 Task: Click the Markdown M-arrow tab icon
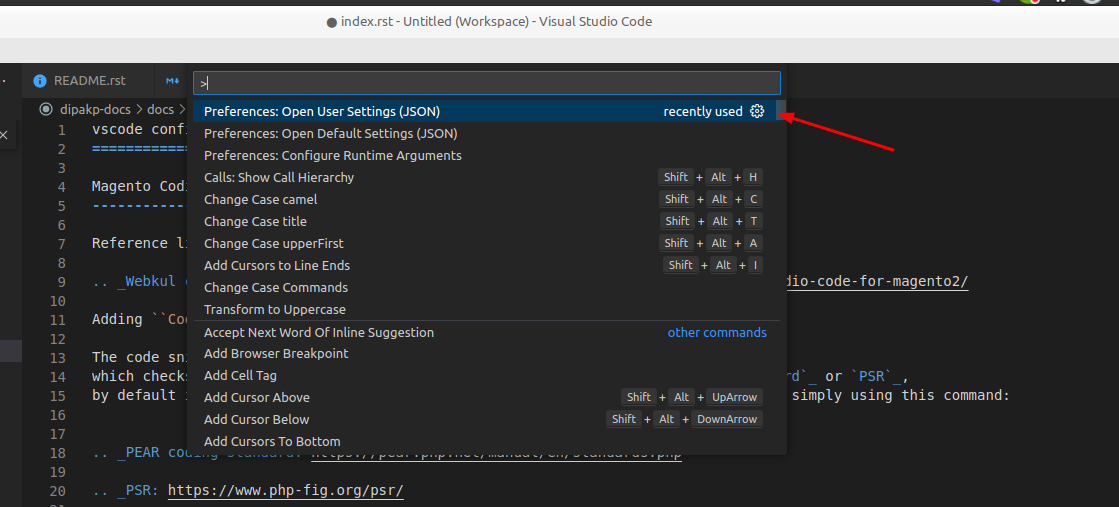coord(173,81)
